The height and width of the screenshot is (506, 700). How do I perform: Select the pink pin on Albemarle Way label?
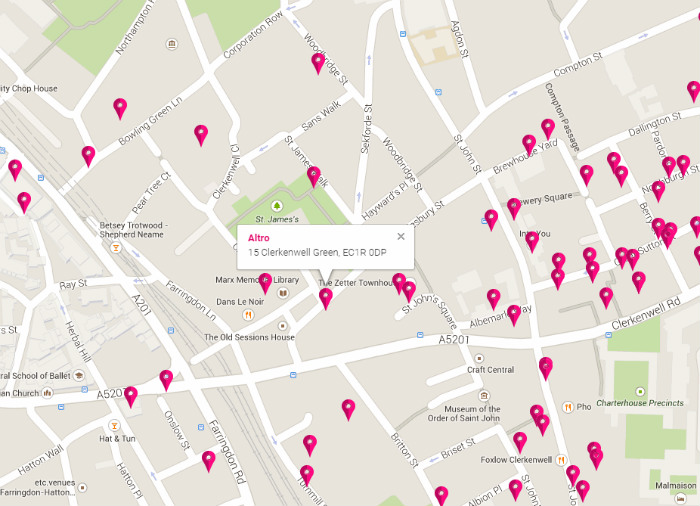pos(514,315)
